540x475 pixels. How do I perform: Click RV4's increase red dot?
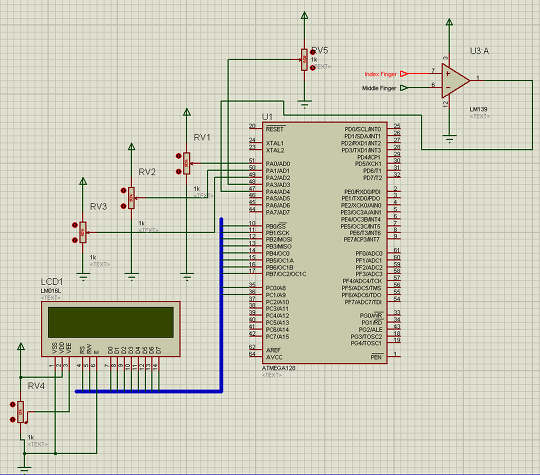[x=13, y=404]
